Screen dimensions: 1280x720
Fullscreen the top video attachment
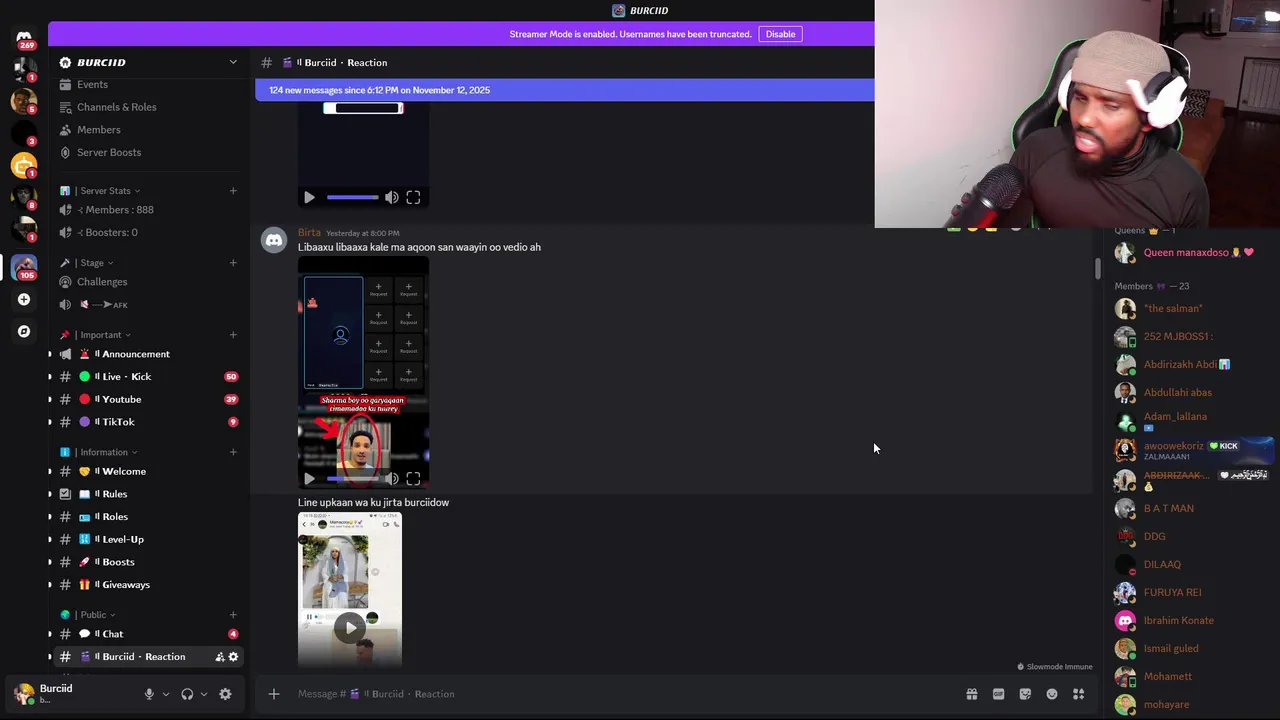[413, 198]
